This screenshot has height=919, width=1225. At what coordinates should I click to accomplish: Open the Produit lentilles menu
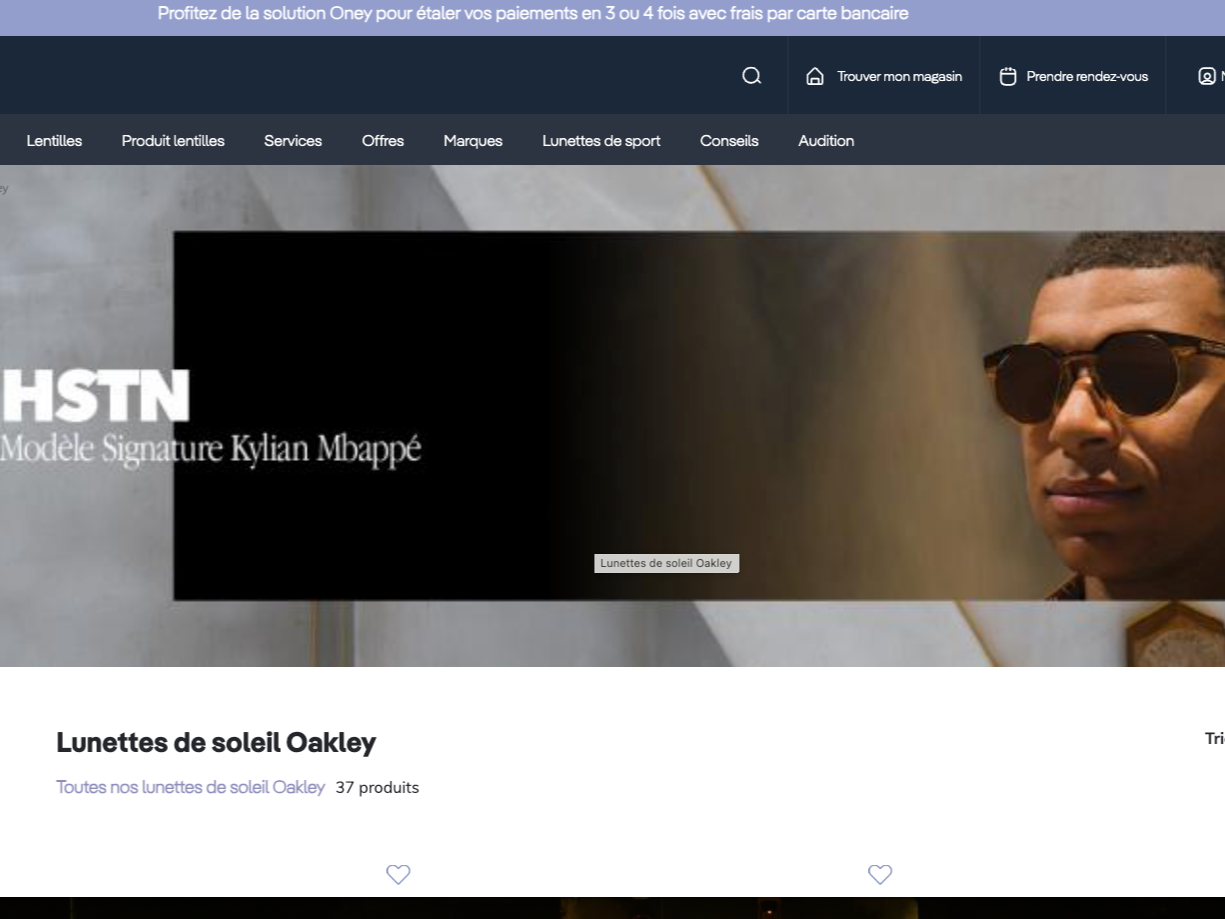[x=173, y=141]
